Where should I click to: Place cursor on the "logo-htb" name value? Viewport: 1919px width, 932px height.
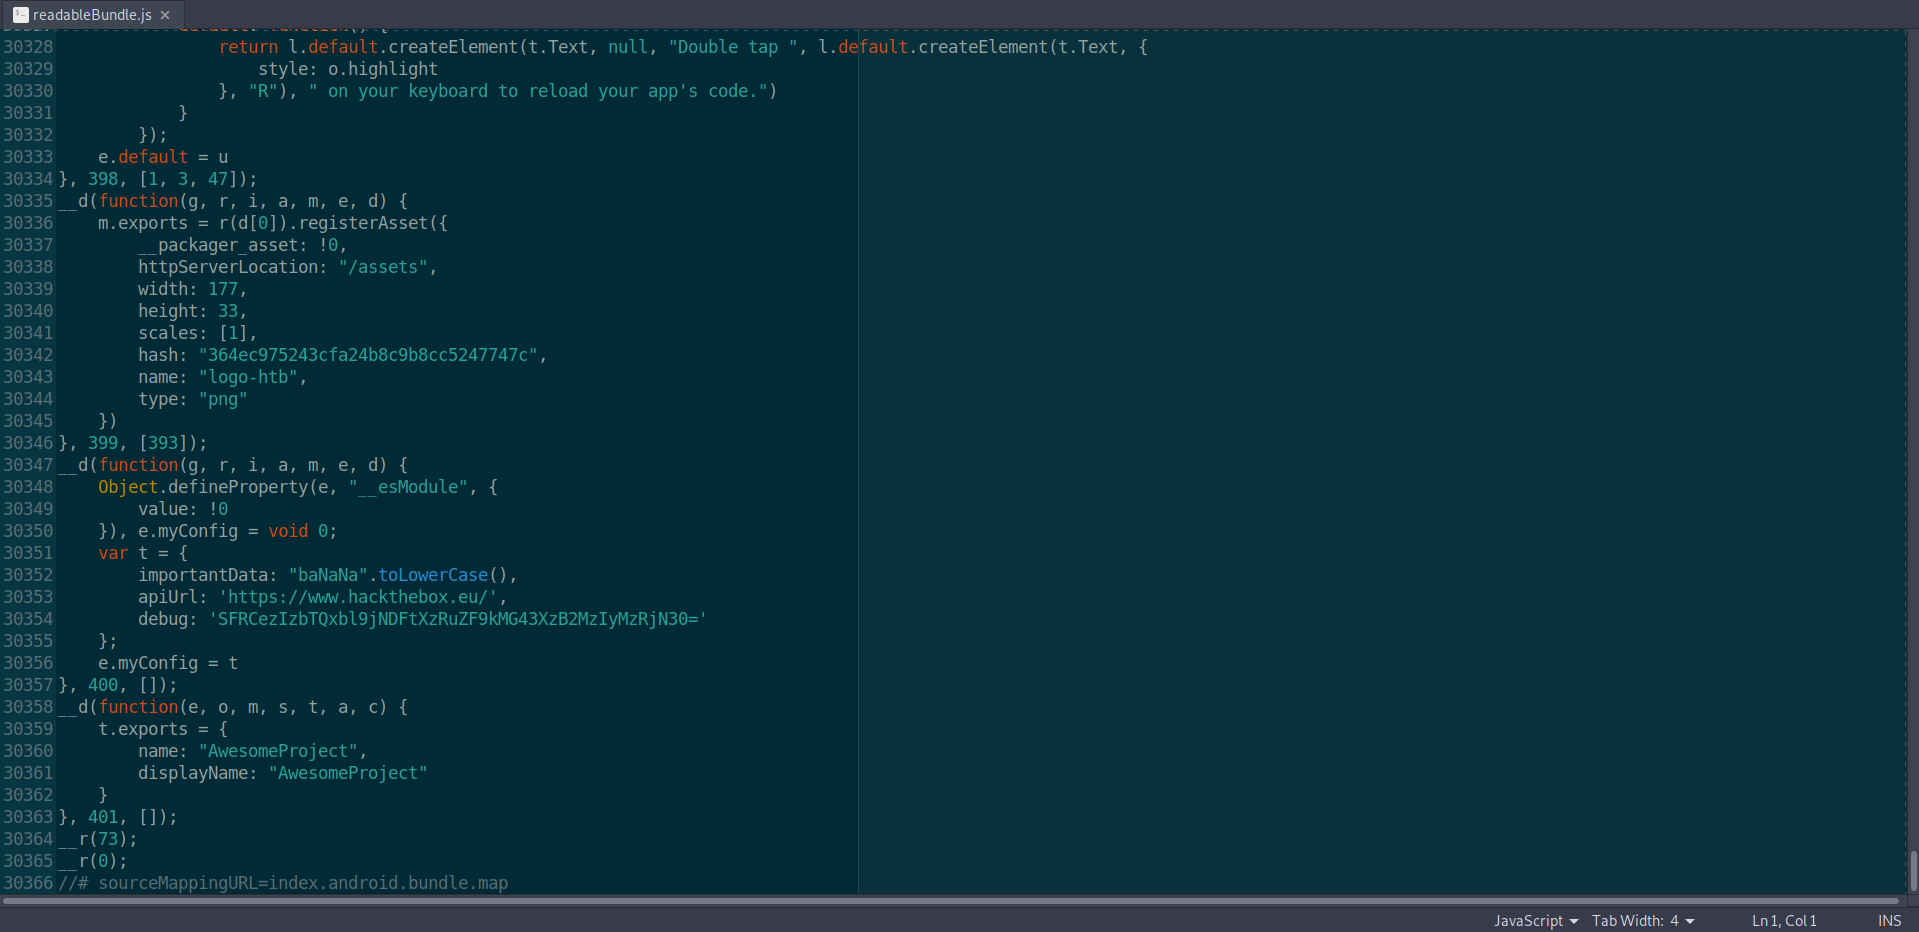pyautogui.click(x=248, y=377)
